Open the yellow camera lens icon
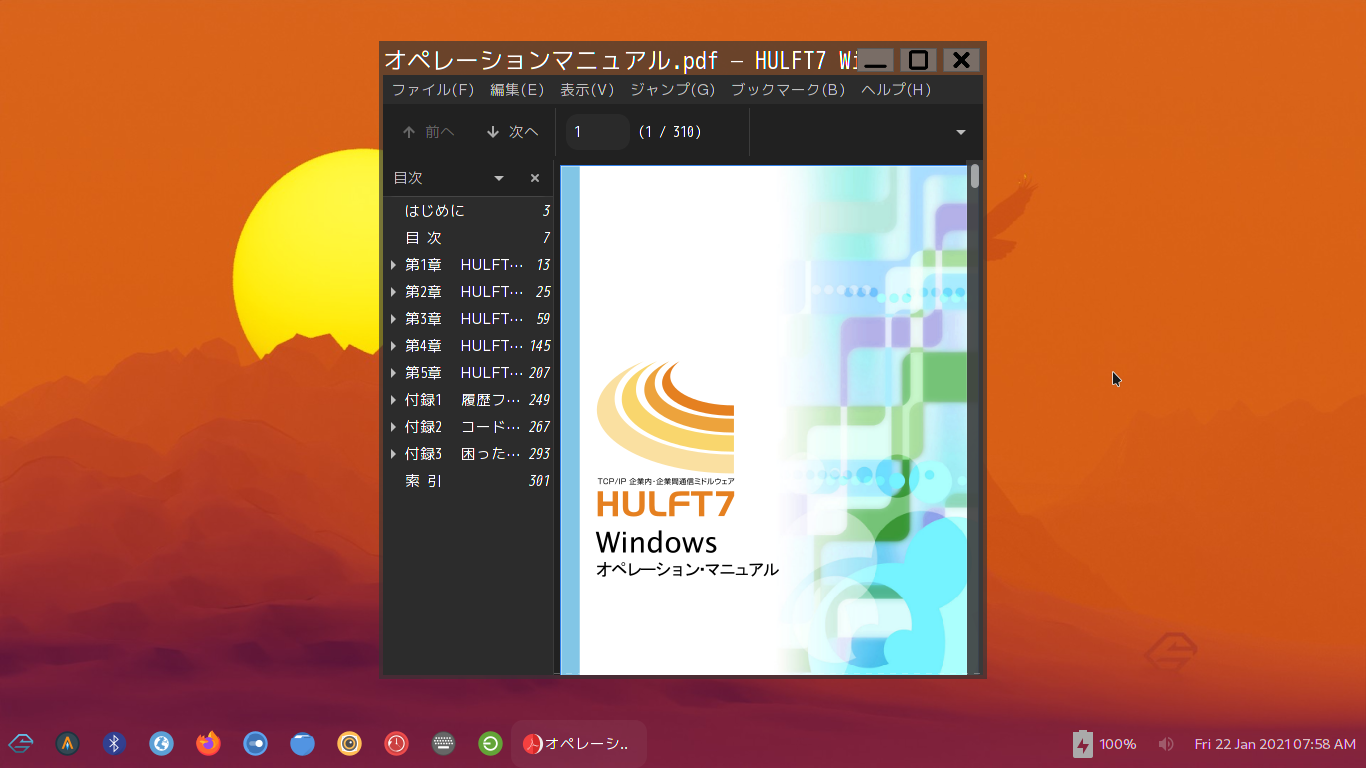Image resolution: width=1366 pixels, height=768 pixels. (x=349, y=743)
